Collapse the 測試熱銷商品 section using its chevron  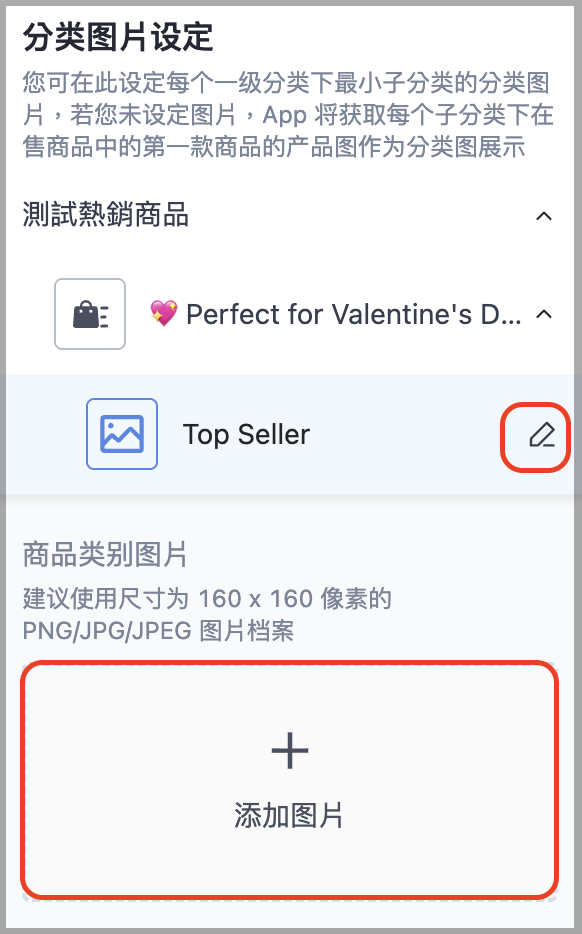(543, 216)
